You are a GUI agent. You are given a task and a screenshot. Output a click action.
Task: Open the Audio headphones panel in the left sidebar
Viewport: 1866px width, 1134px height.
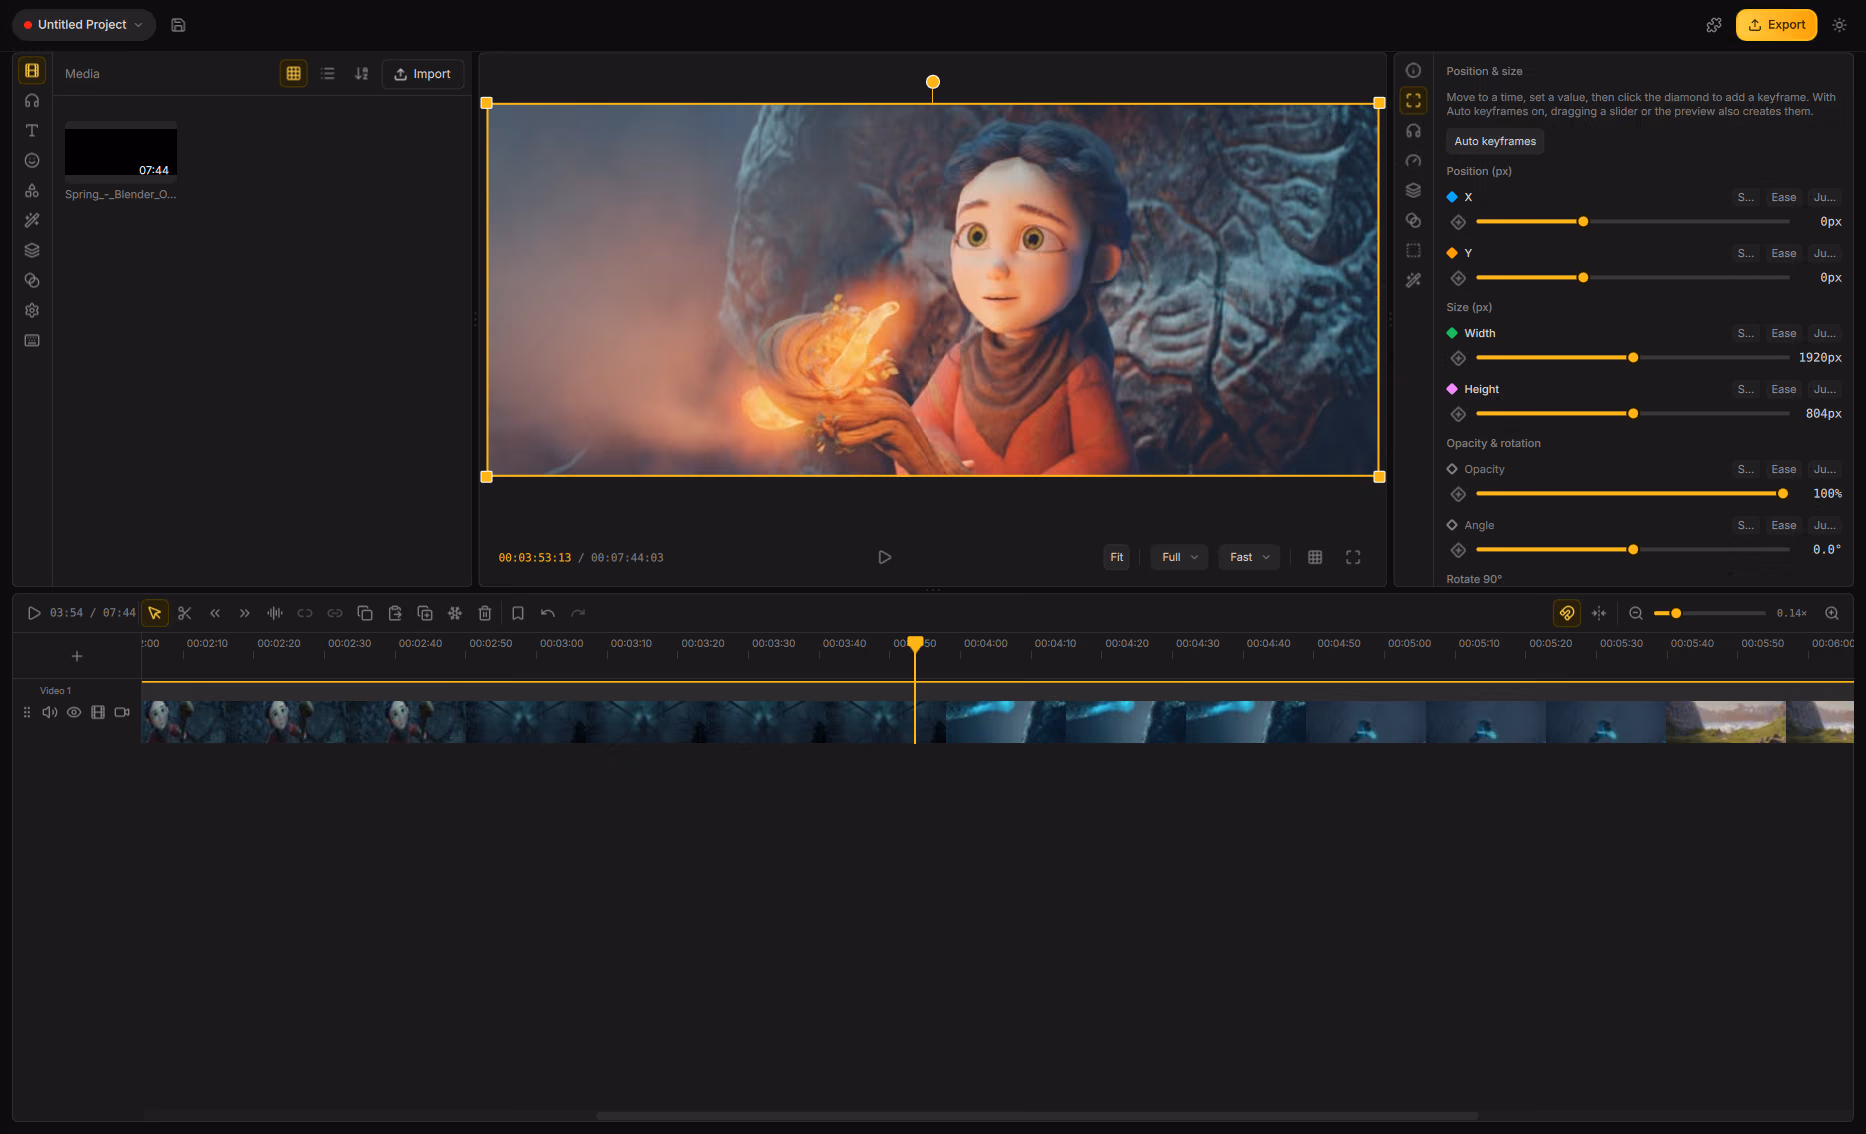pos(32,101)
